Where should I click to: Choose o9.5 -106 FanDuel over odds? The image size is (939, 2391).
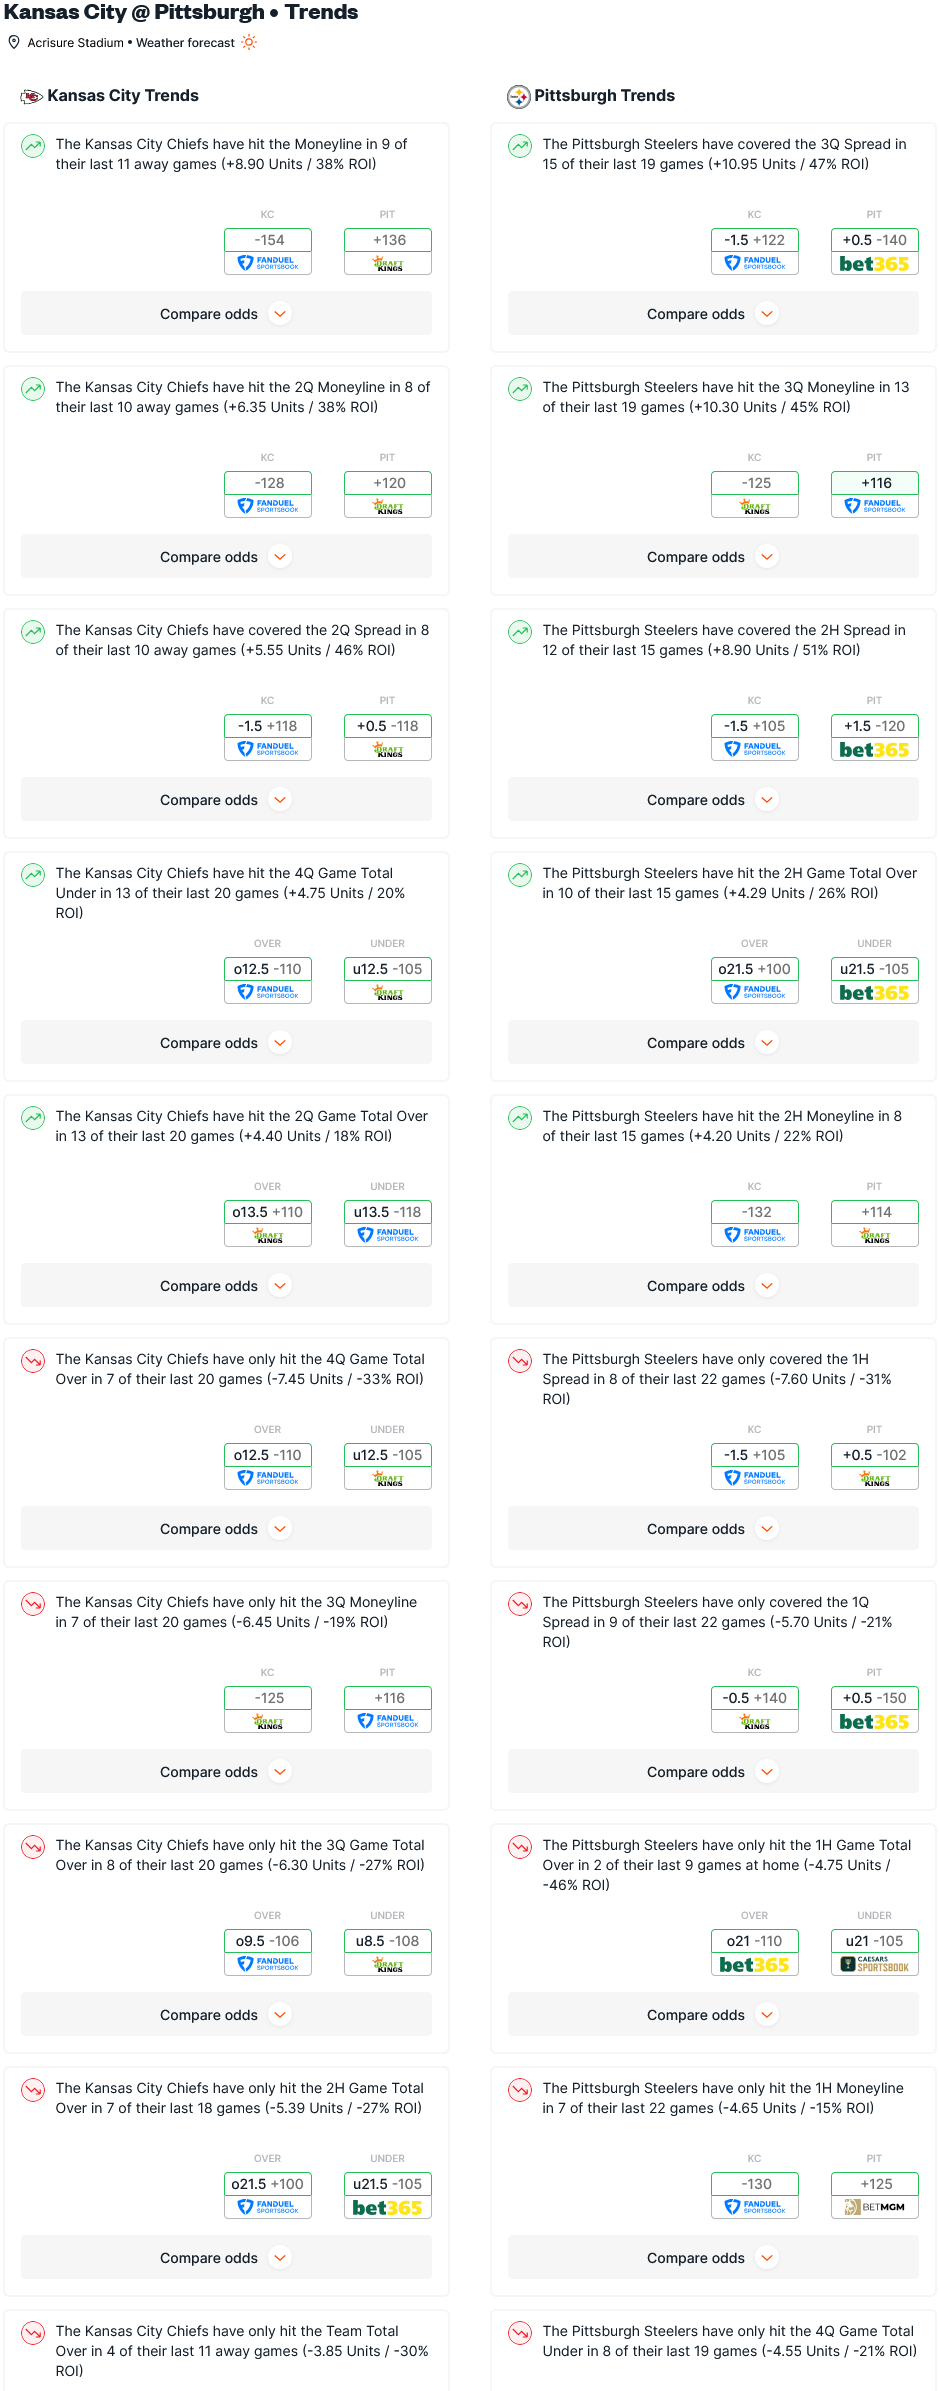click(268, 1952)
